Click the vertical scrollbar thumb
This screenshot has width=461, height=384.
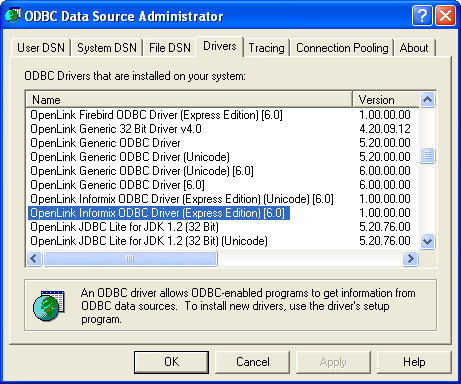coord(427,155)
